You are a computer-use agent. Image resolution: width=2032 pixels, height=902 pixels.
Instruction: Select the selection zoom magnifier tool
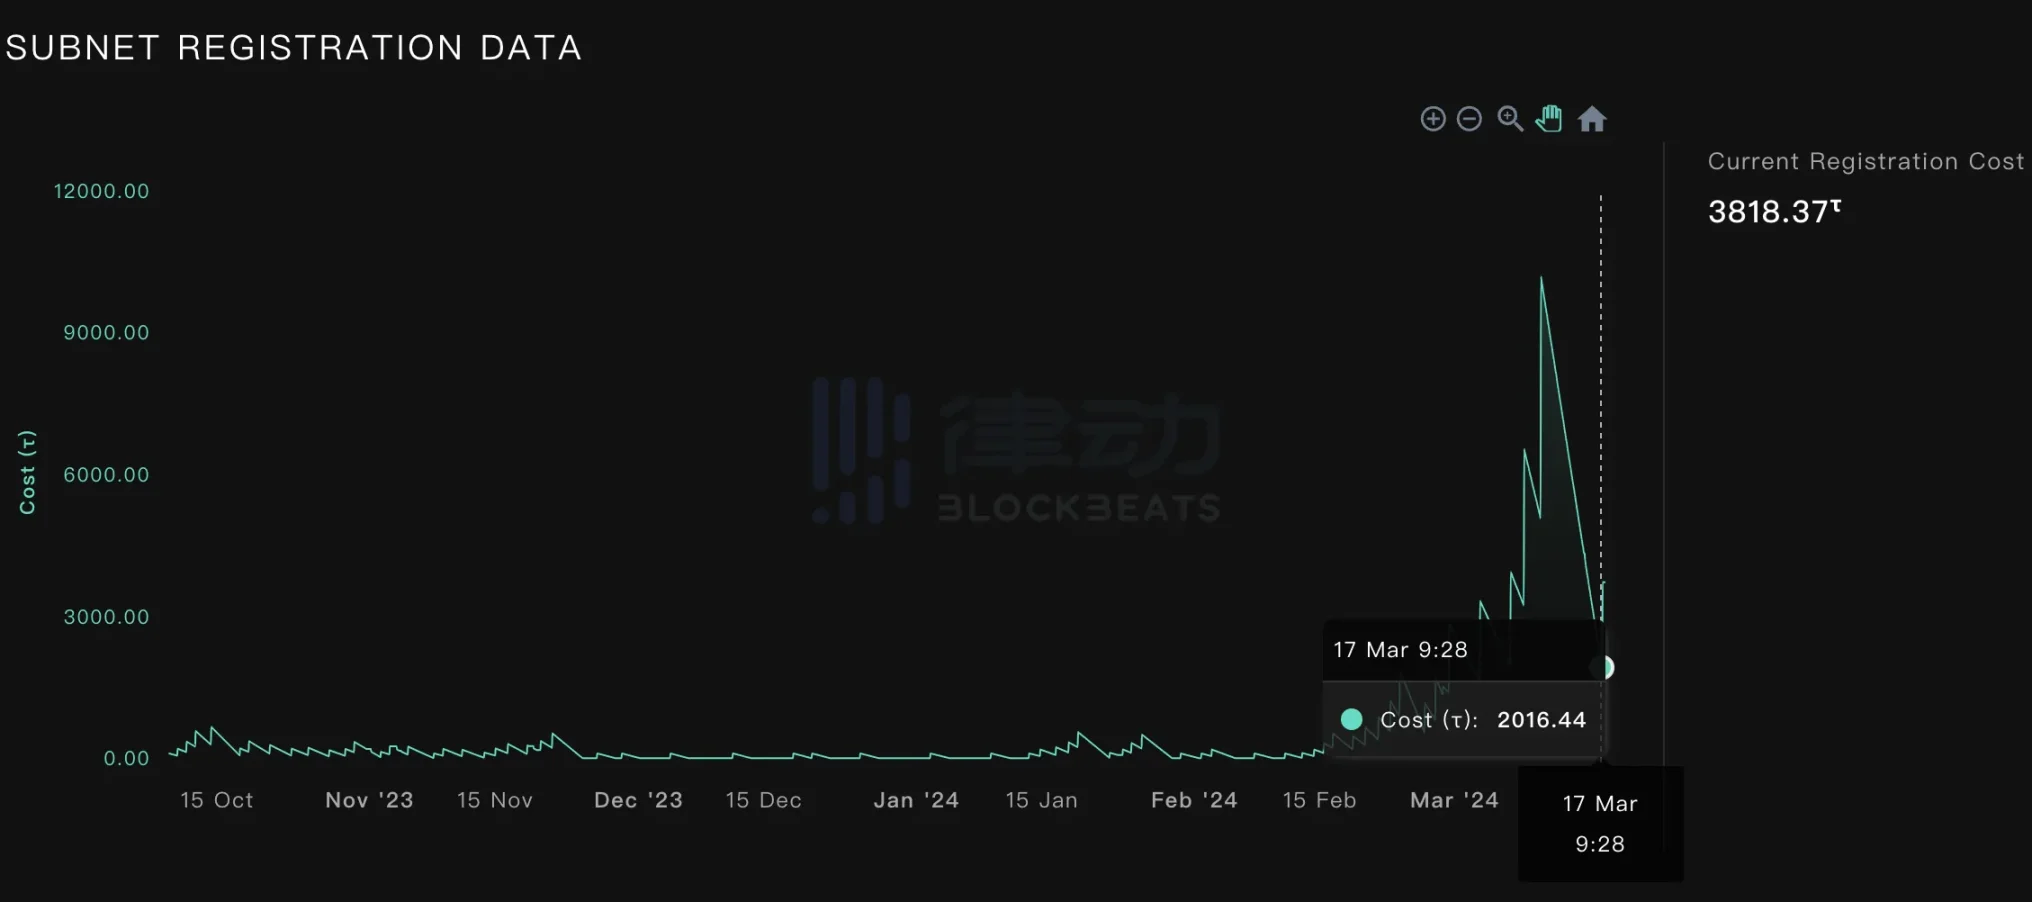point(1510,118)
